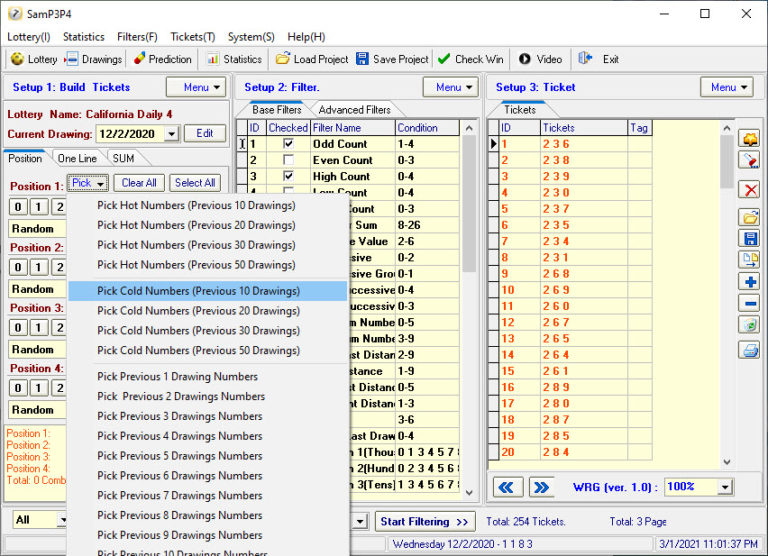Click the Edit button
This screenshot has width=768, height=556.
pos(205,133)
